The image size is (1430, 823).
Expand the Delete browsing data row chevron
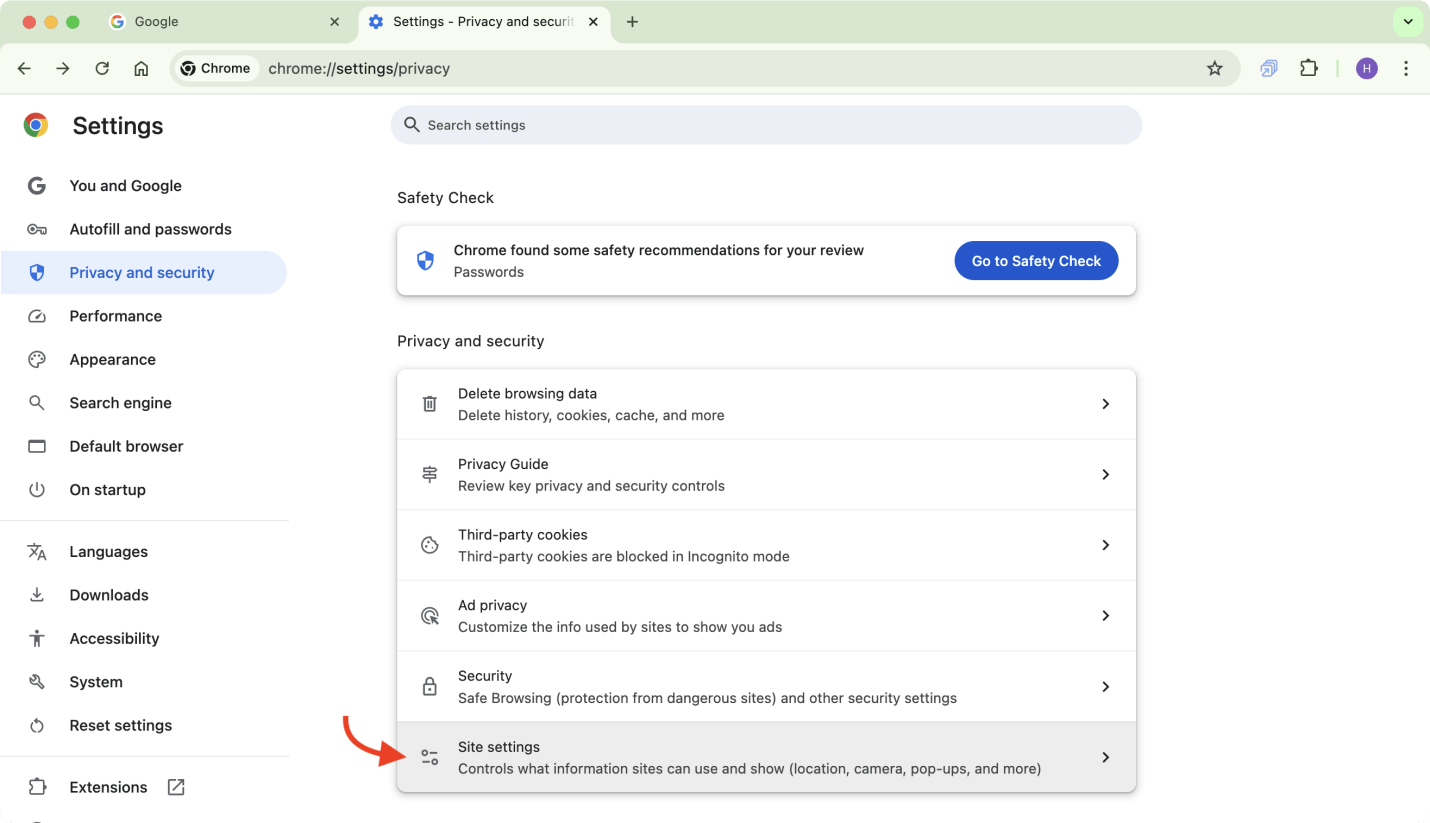pyautogui.click(x=1105, y=404)
